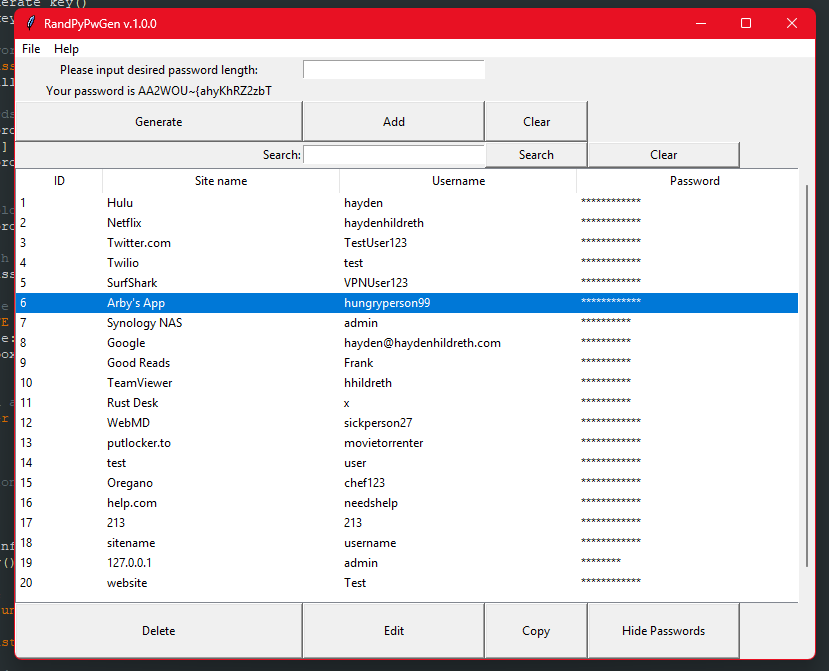Select the help.com row
This screenshot has height=671, width=829.
[407, 503]
